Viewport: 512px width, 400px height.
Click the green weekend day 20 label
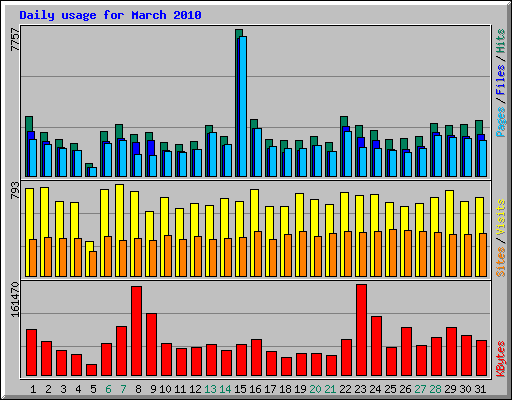coord(315,389)
